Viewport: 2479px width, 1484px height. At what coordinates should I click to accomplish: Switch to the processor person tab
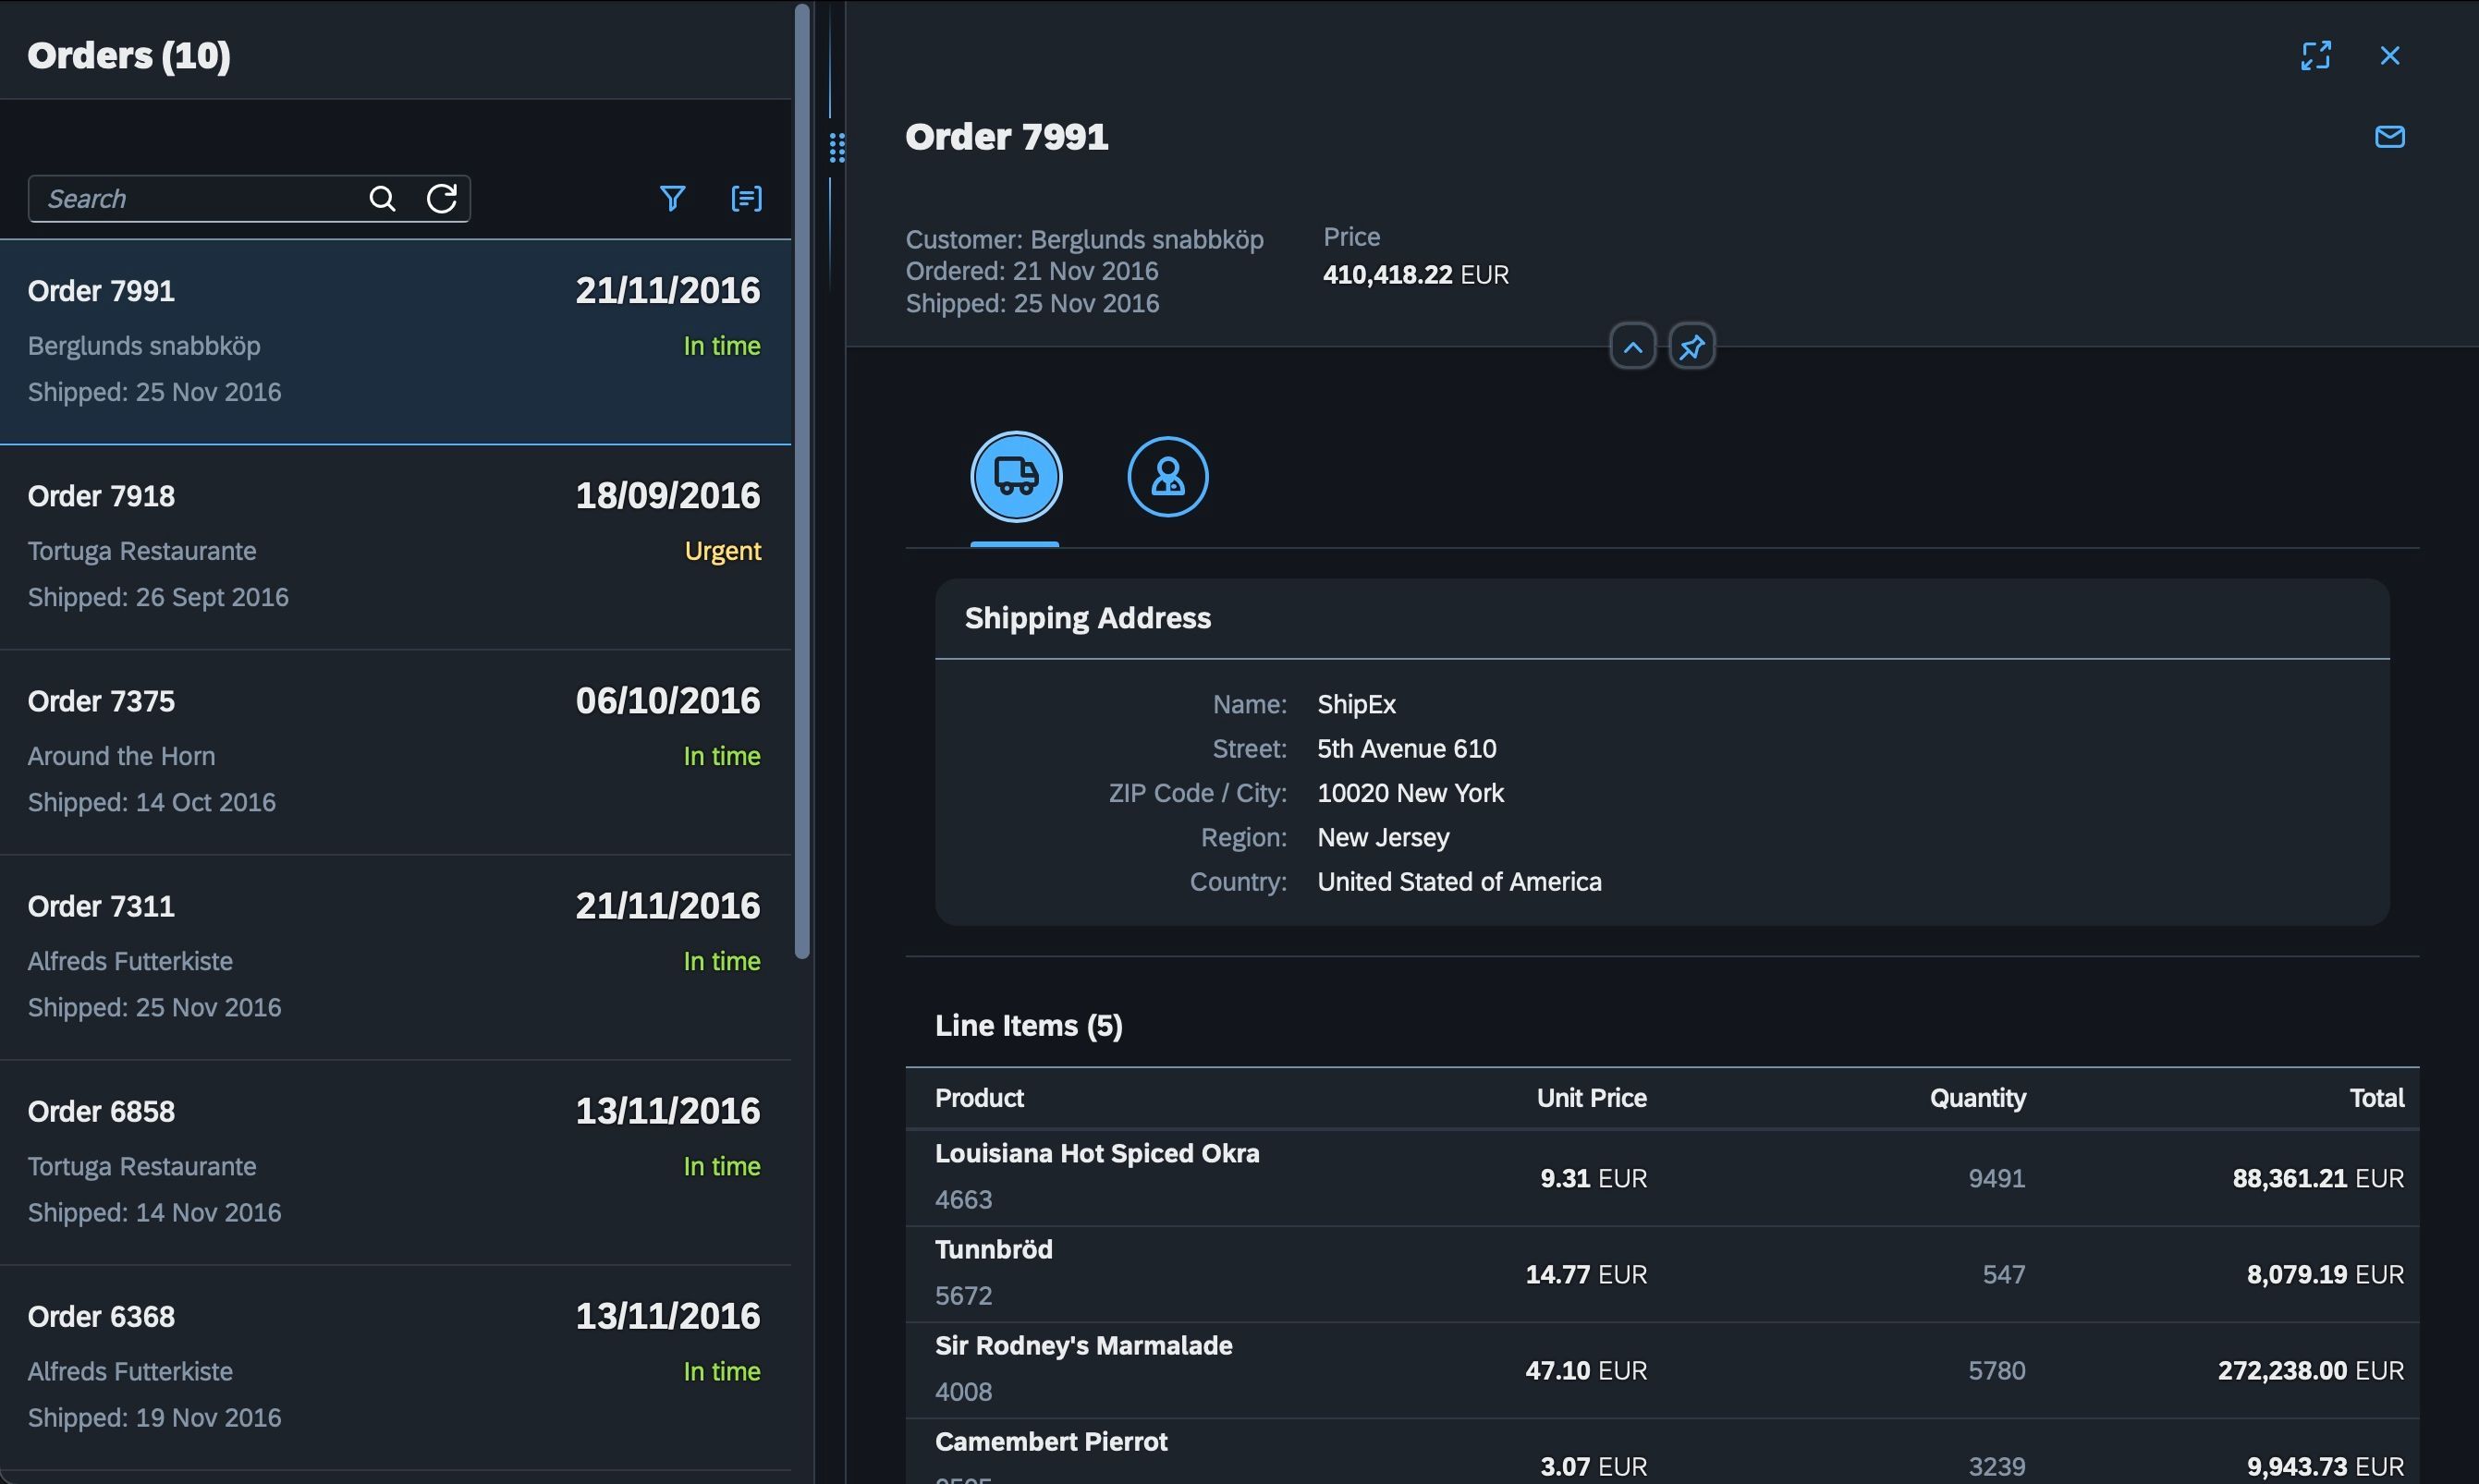tap(1168, 477)
